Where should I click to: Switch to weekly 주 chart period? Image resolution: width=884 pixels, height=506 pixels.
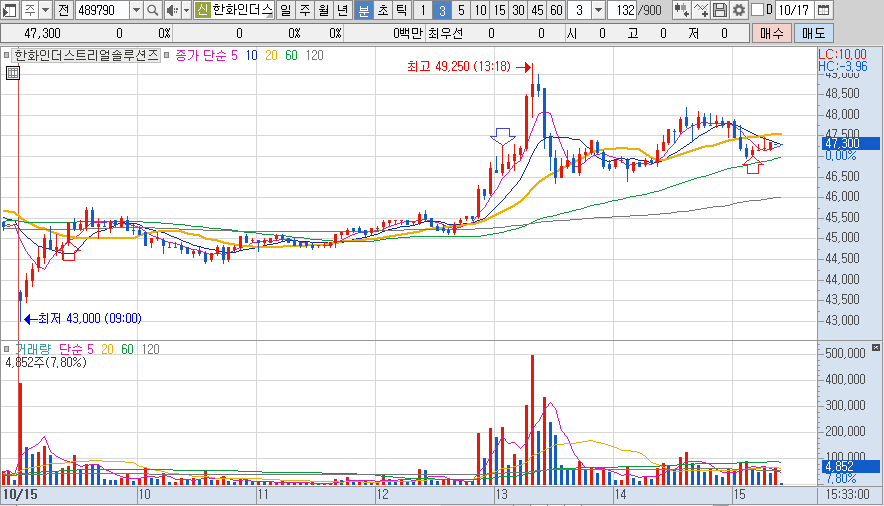pos(305,10)
